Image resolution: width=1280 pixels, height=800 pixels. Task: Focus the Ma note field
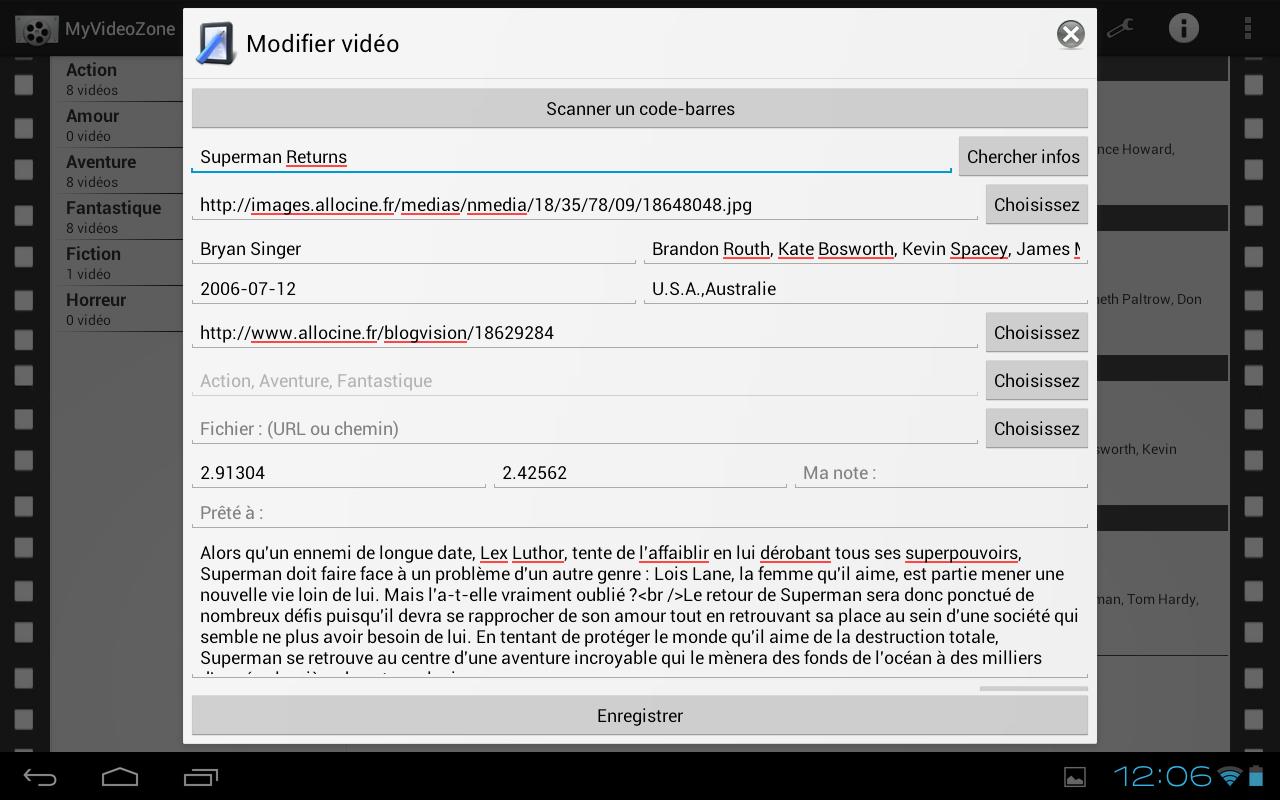941,472
